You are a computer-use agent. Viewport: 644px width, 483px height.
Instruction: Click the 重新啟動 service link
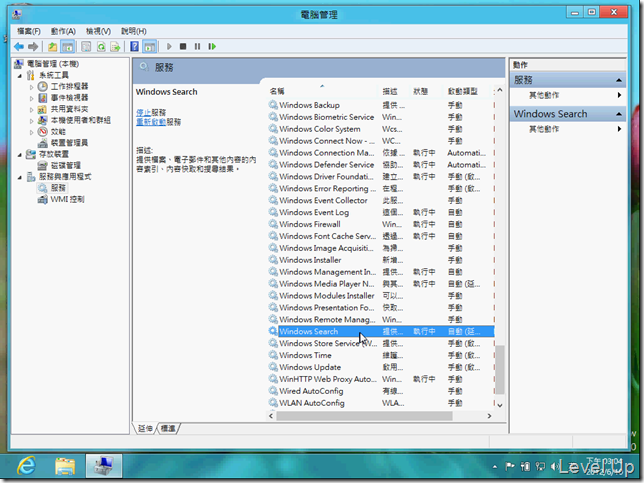(x=151, y=122)
